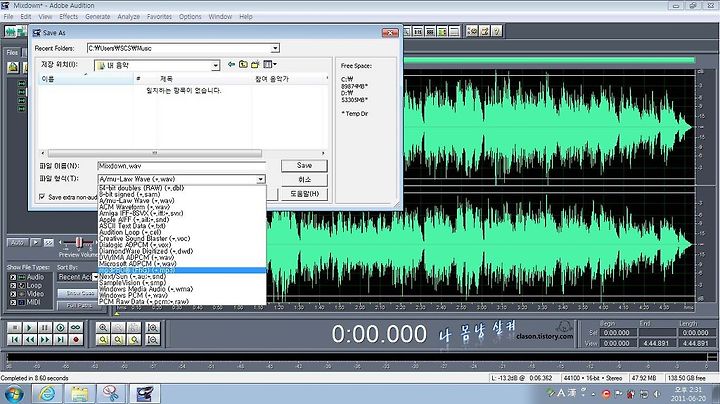
Task: Click the Up One Level folder icon
Action: pyautogui.click(x=243, y=64)
